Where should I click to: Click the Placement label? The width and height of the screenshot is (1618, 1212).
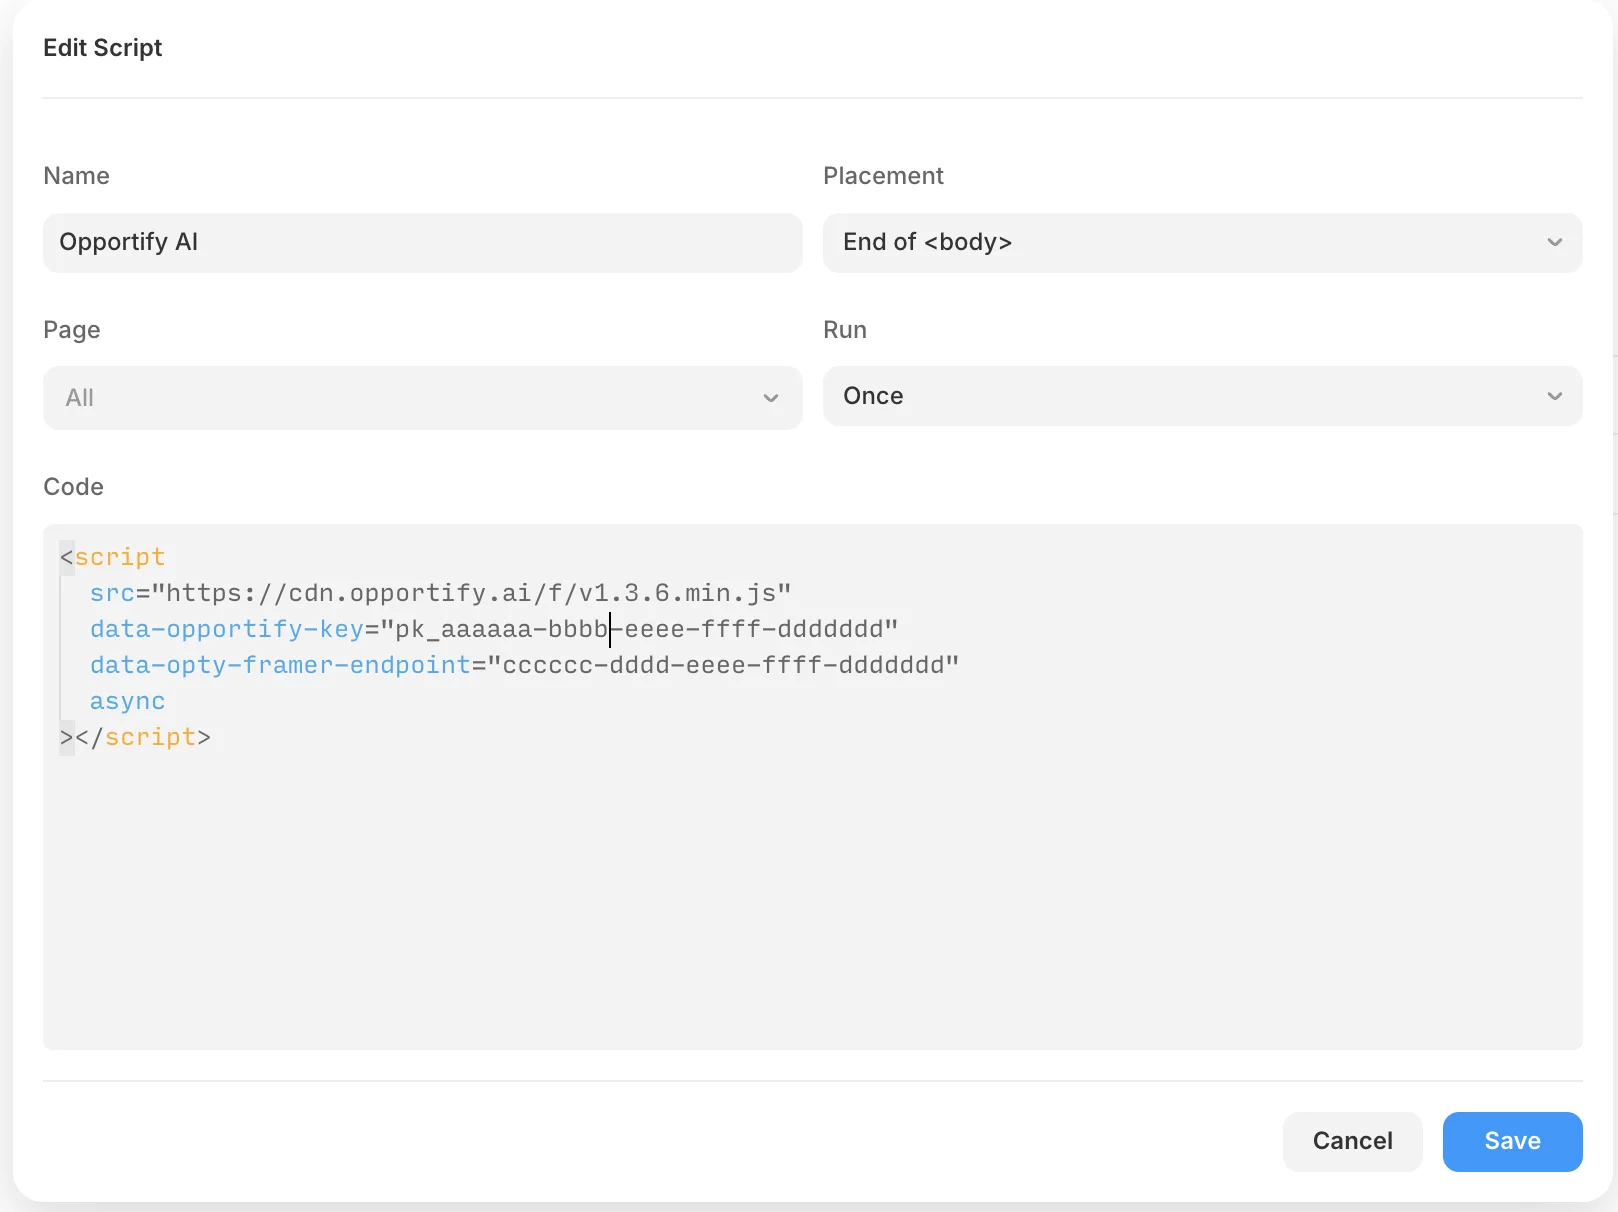(883, 175)
